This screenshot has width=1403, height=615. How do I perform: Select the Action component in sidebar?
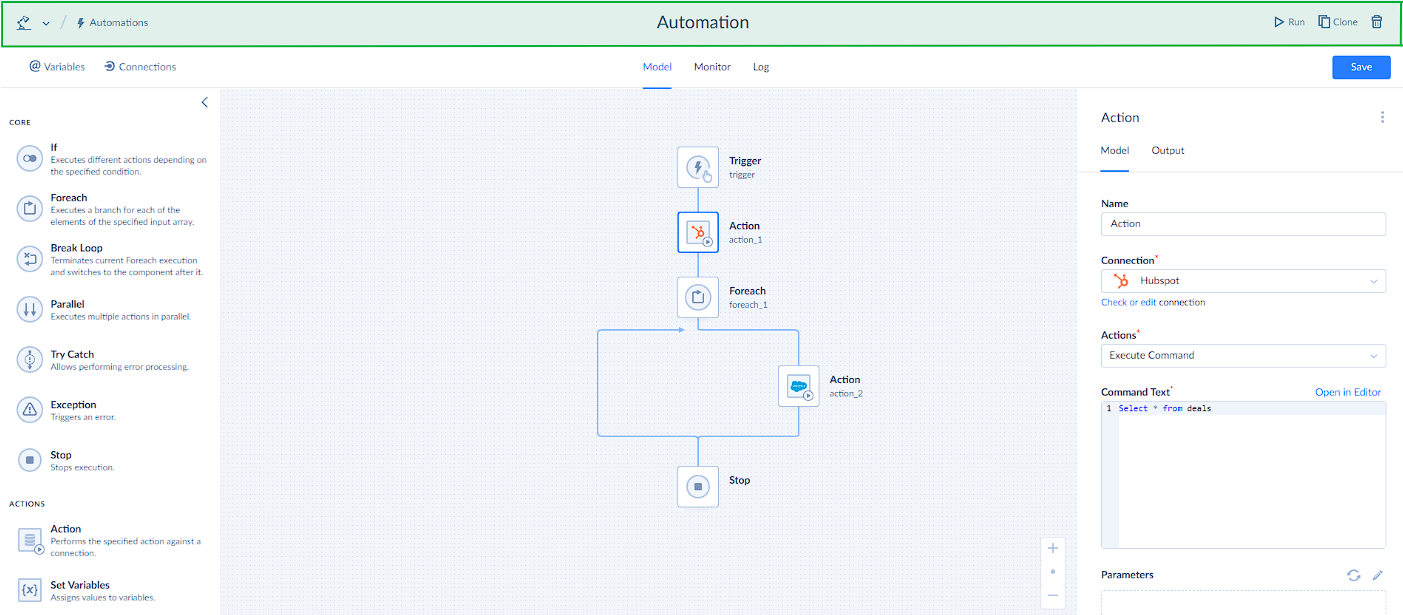click(x=113, y=541)
